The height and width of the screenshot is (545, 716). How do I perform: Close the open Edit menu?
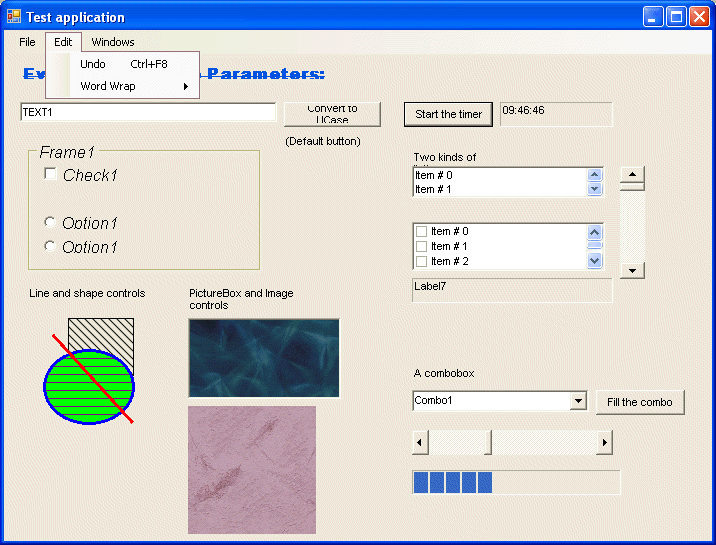point(63,42)
